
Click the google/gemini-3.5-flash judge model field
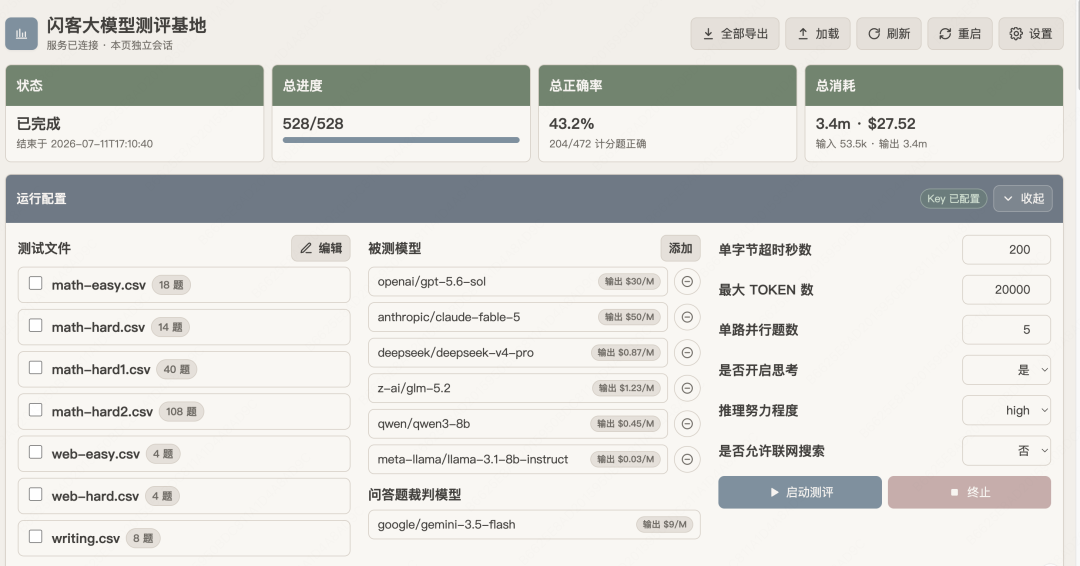(x=534, y=525)
